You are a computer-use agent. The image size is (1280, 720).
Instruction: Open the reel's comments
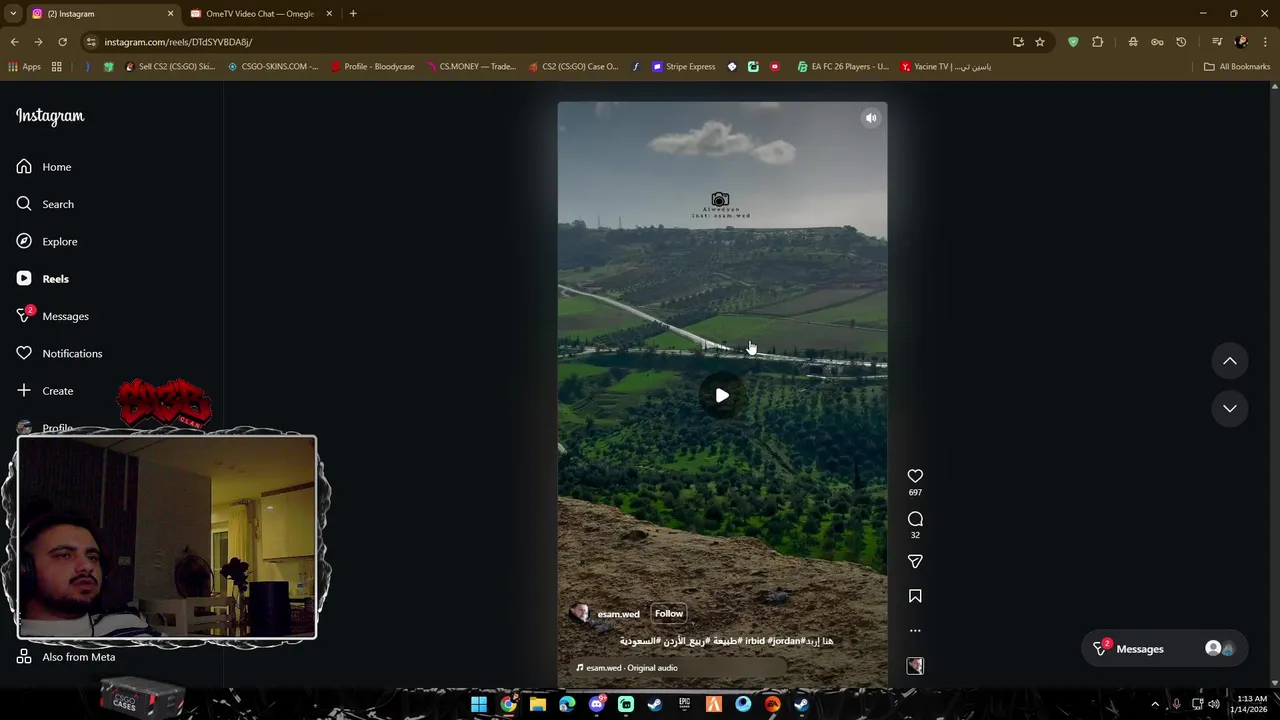(915, 519)
